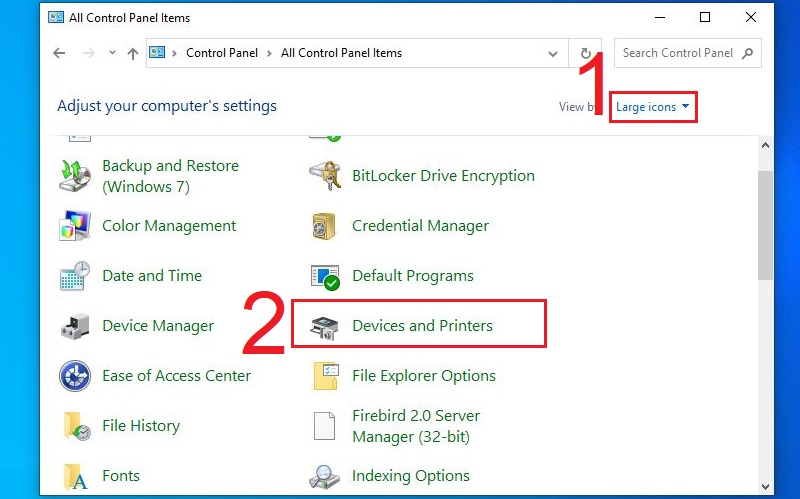The height and width of the screenshot is (499, 800).
Task: Click the Color Management icon
Action: pyautogui.click(x=75, y=226)
